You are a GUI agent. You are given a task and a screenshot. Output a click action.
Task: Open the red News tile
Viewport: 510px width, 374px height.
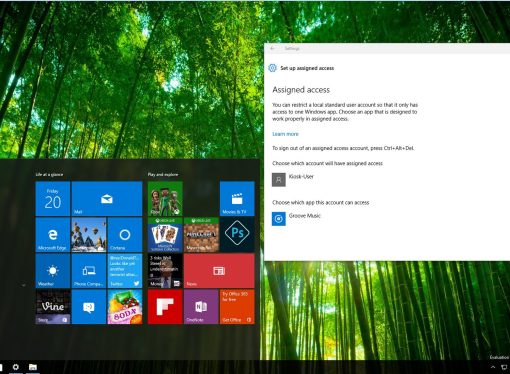click(219, 271)
